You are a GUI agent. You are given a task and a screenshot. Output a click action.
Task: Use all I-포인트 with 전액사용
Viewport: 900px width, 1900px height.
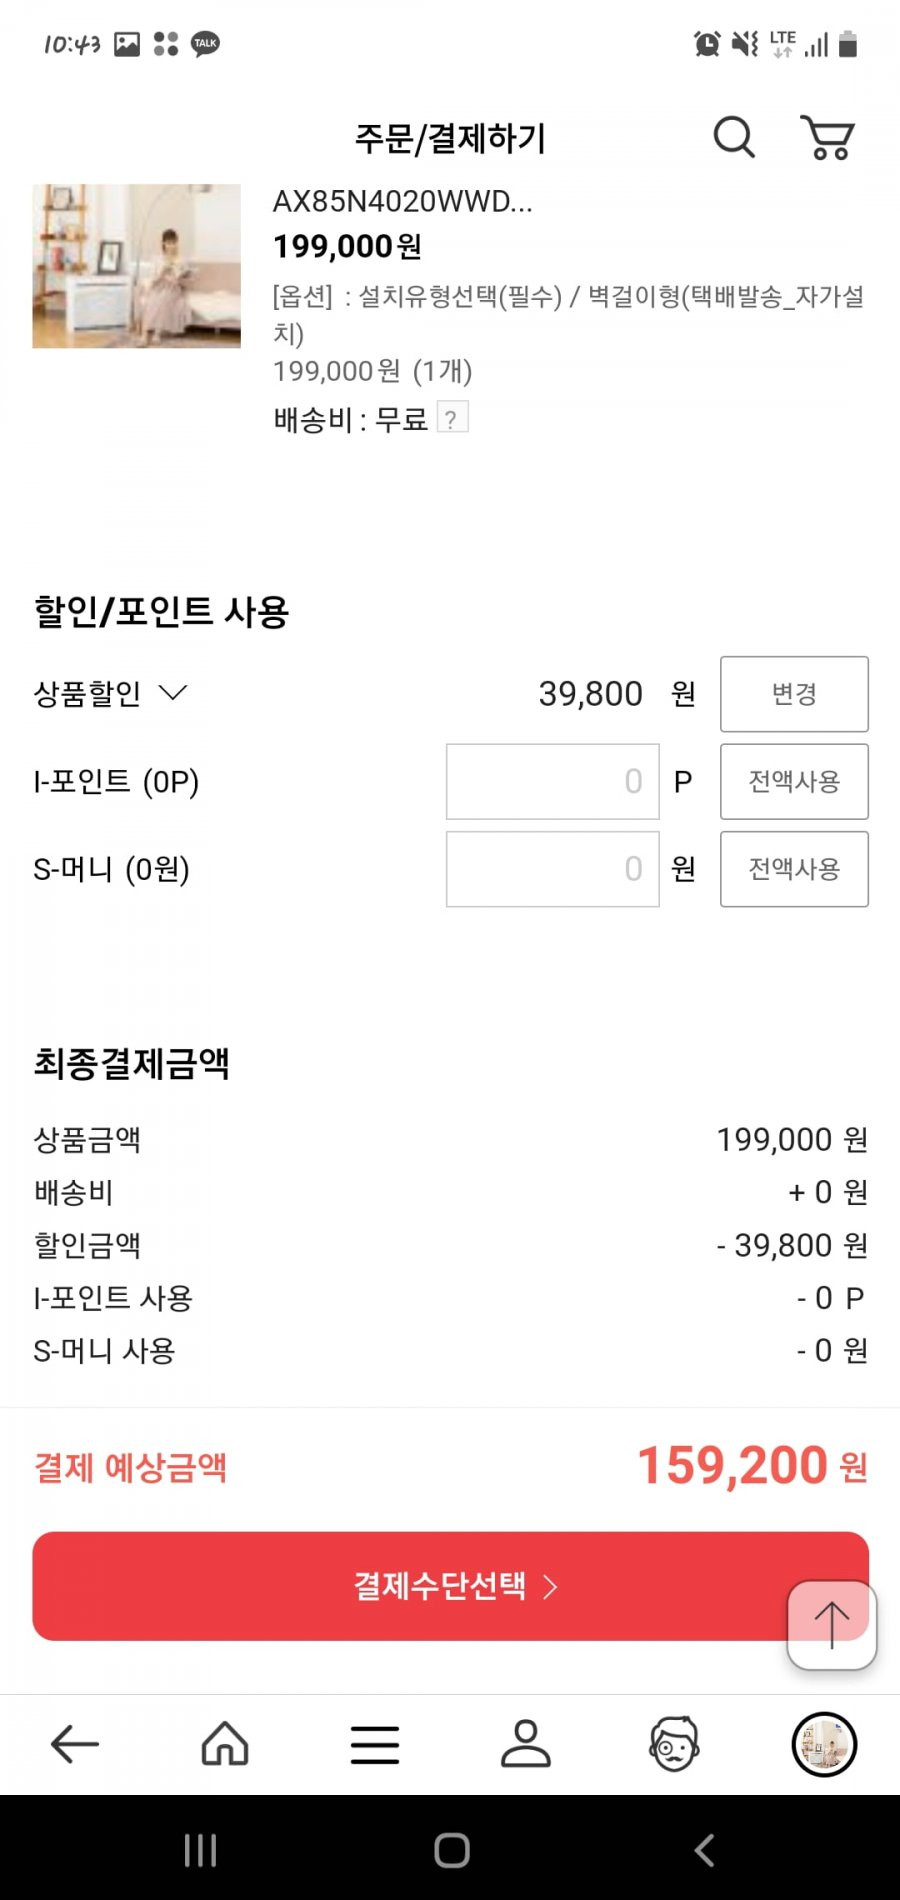[x=794, y=781]
